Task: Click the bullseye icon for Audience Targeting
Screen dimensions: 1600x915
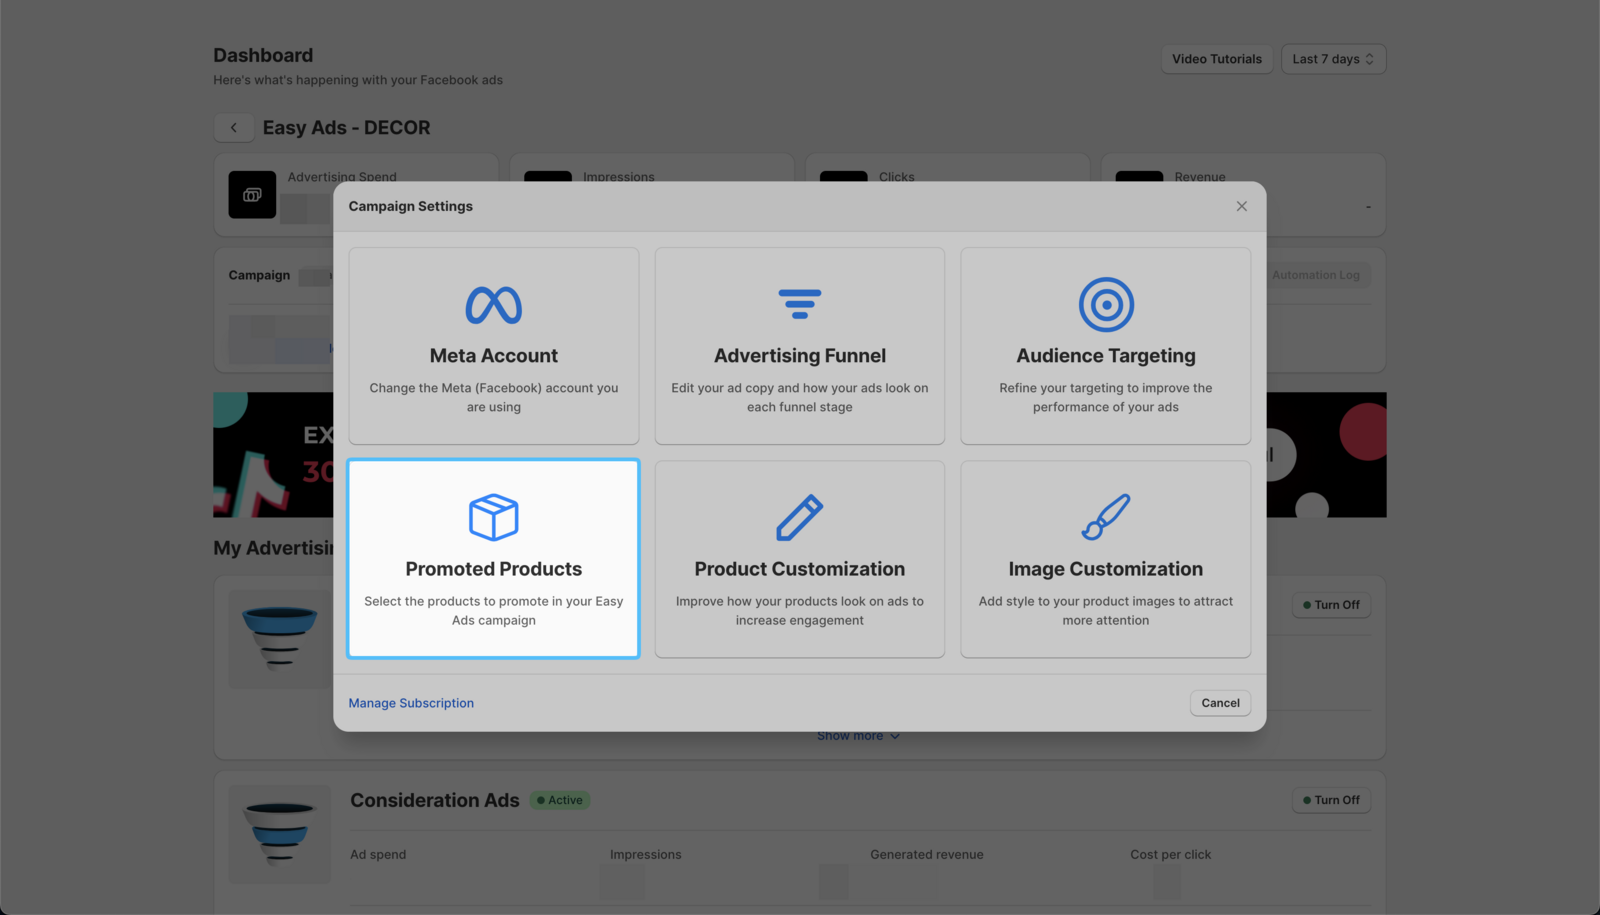Action: pyautogui.click(x=1105, y=303)
